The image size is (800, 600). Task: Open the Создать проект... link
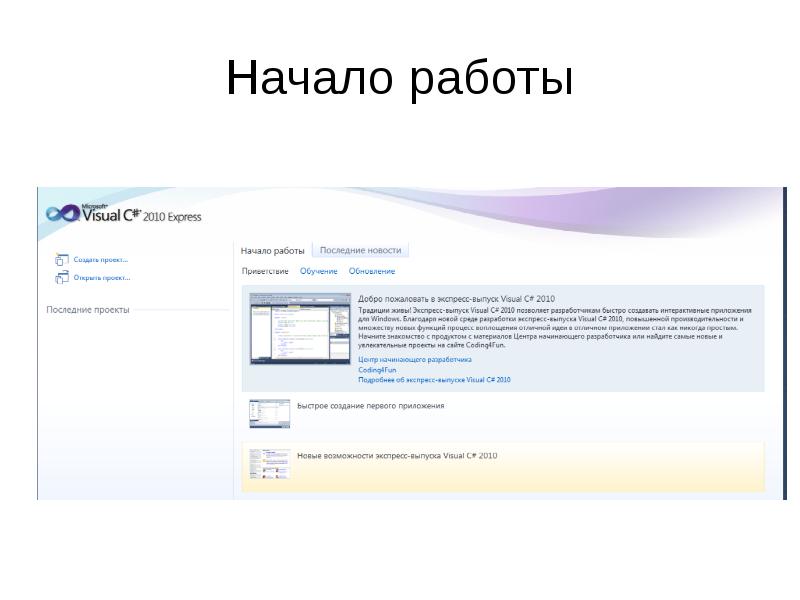(x=101, y=260)
